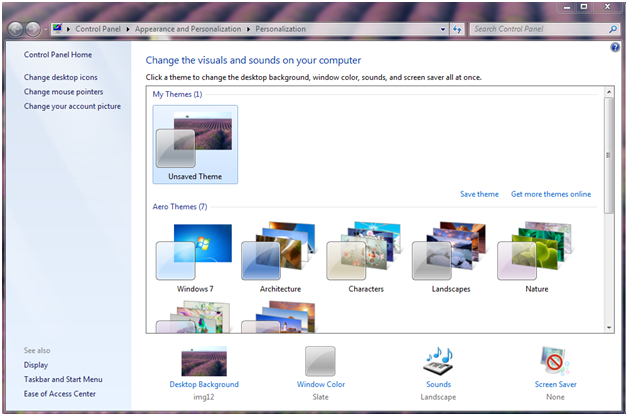Screen dimensions: 628x416
Task: Open Ease of Access Center link
Action: [x=60, y=394]
